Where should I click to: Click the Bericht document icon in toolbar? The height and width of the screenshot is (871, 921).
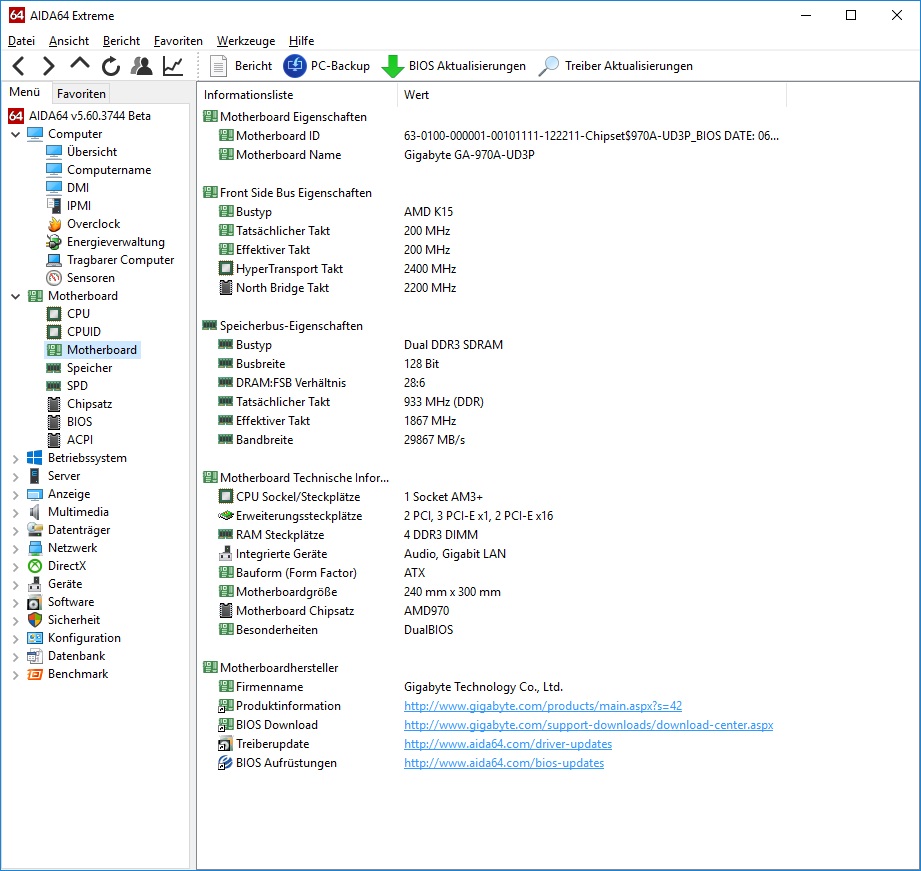pyautogui.click(x=219, y=66)
